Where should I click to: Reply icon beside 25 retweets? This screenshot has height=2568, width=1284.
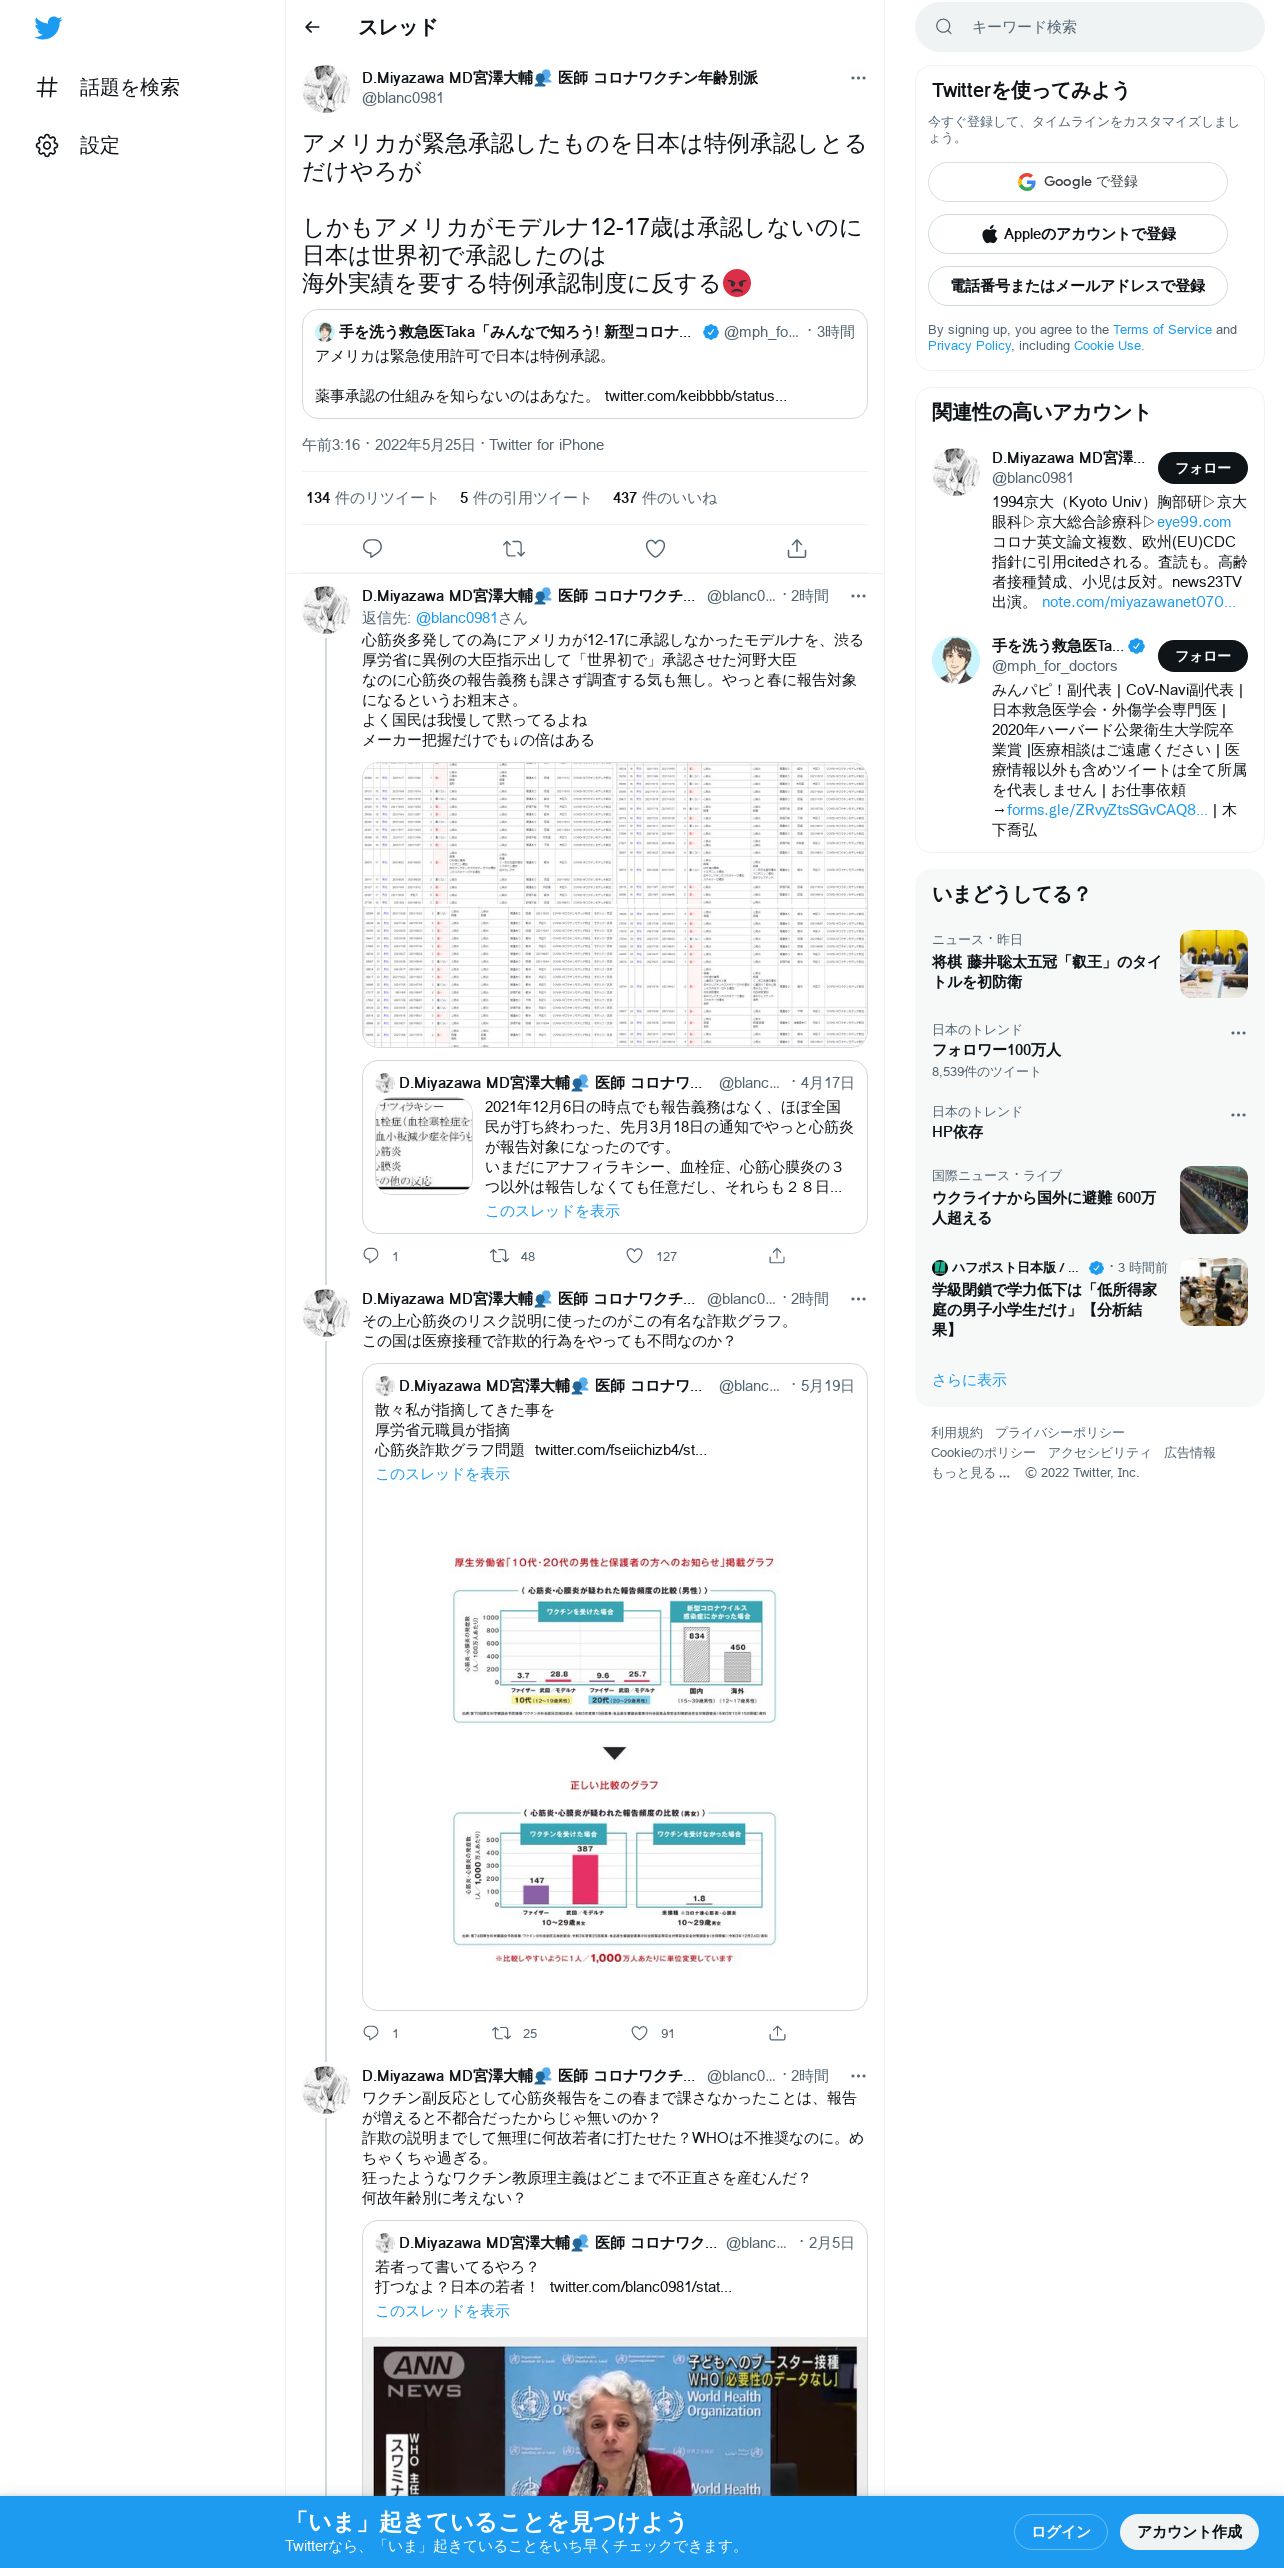click(371, 2033)
